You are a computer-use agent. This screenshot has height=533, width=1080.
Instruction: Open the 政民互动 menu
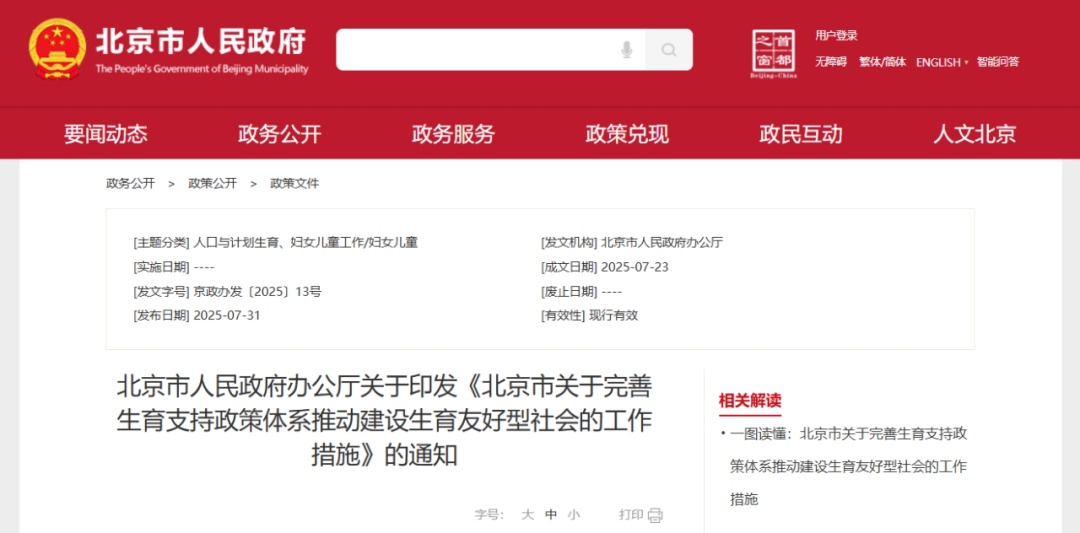[800, 134]
